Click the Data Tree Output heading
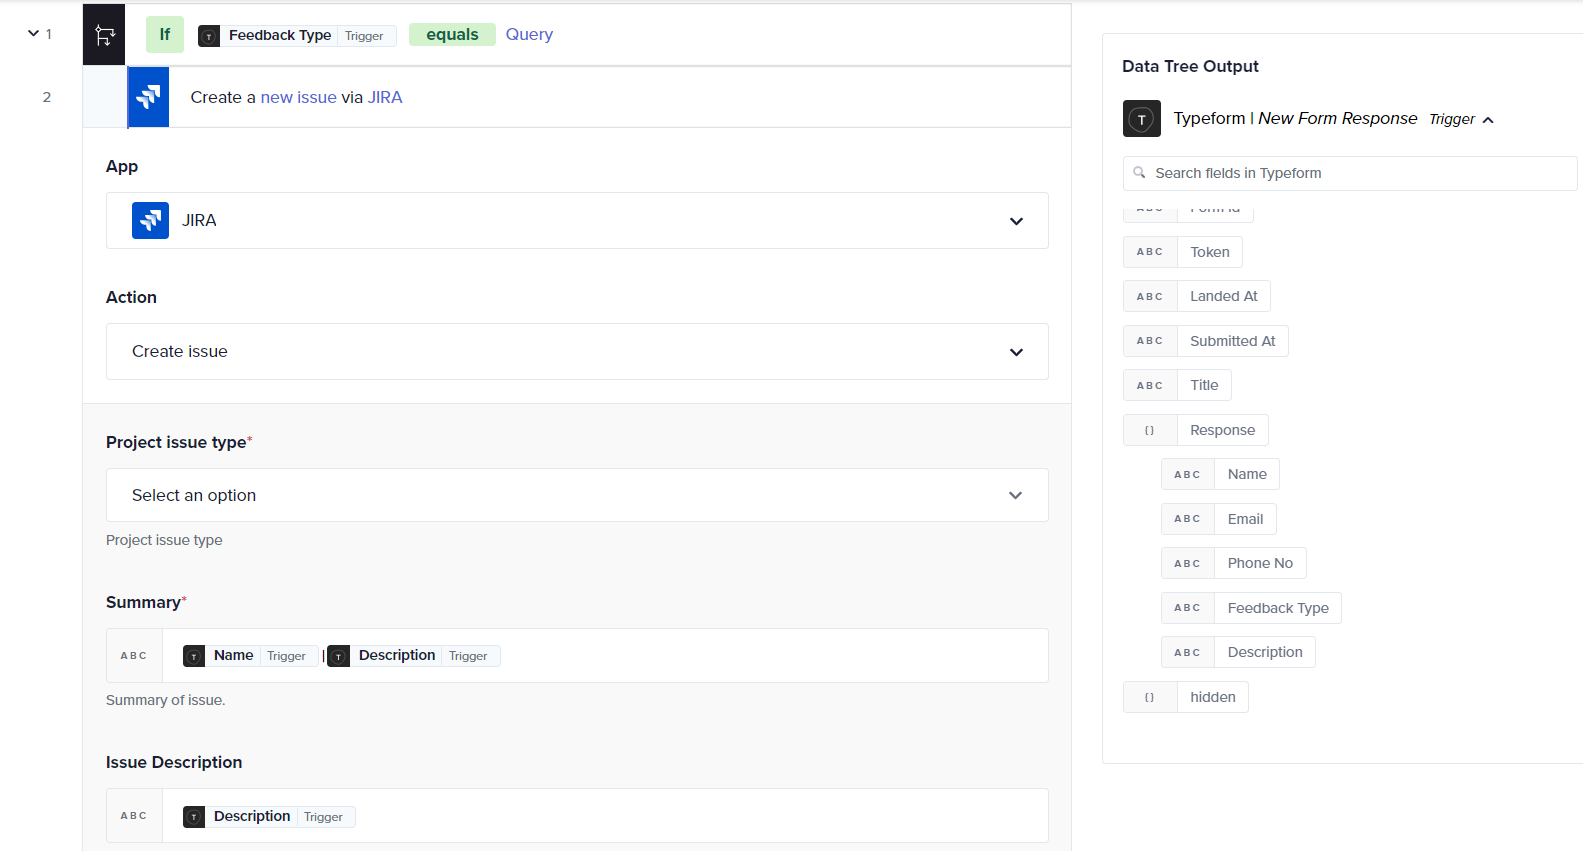1591x851 pixels. pyautogui.click(x=1190, y=66)
